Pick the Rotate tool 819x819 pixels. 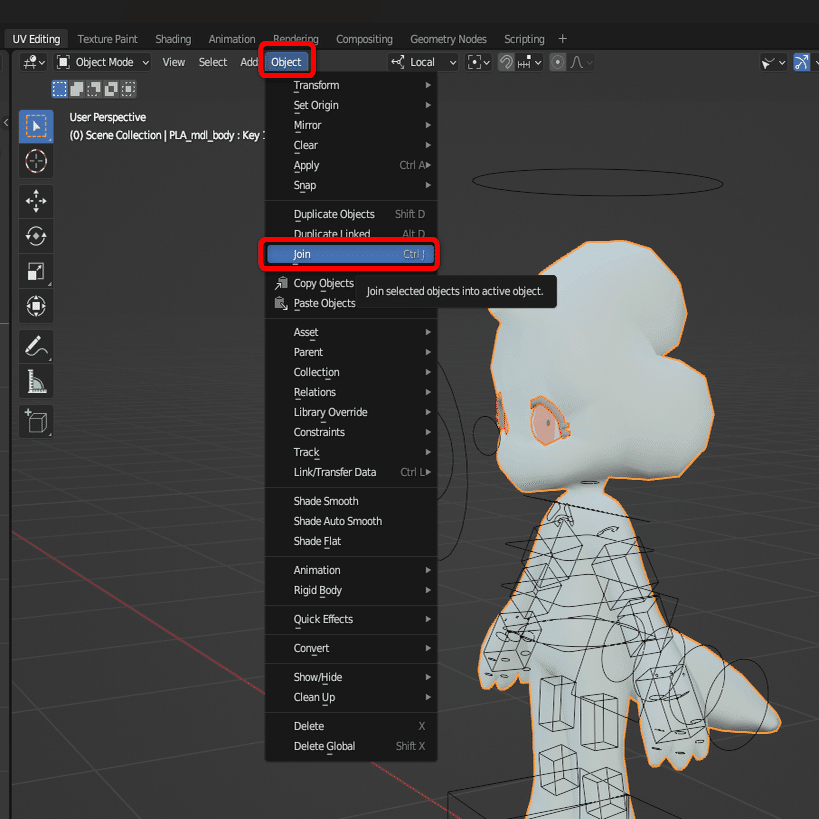[x=36, y=236]
